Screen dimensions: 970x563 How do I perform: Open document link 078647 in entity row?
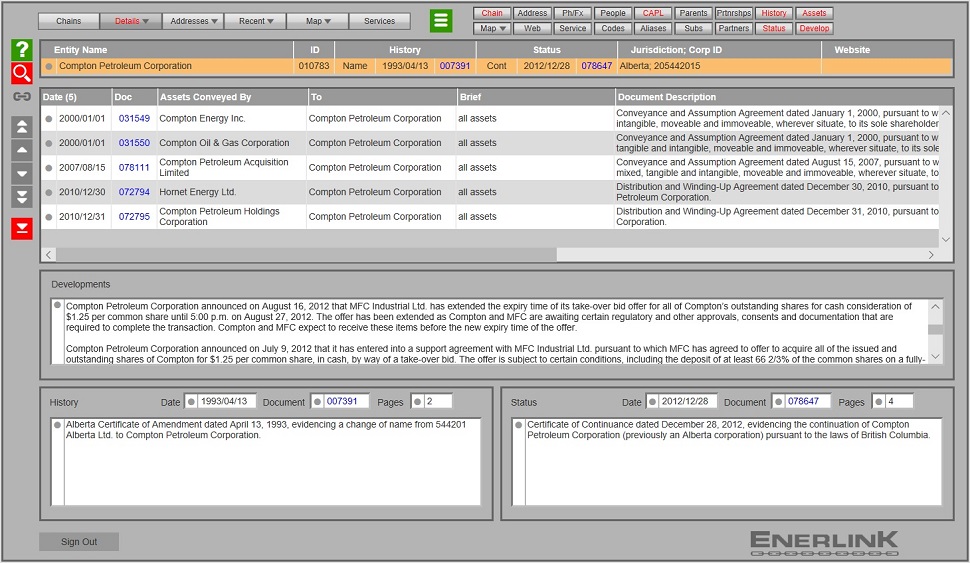(596, 66)
